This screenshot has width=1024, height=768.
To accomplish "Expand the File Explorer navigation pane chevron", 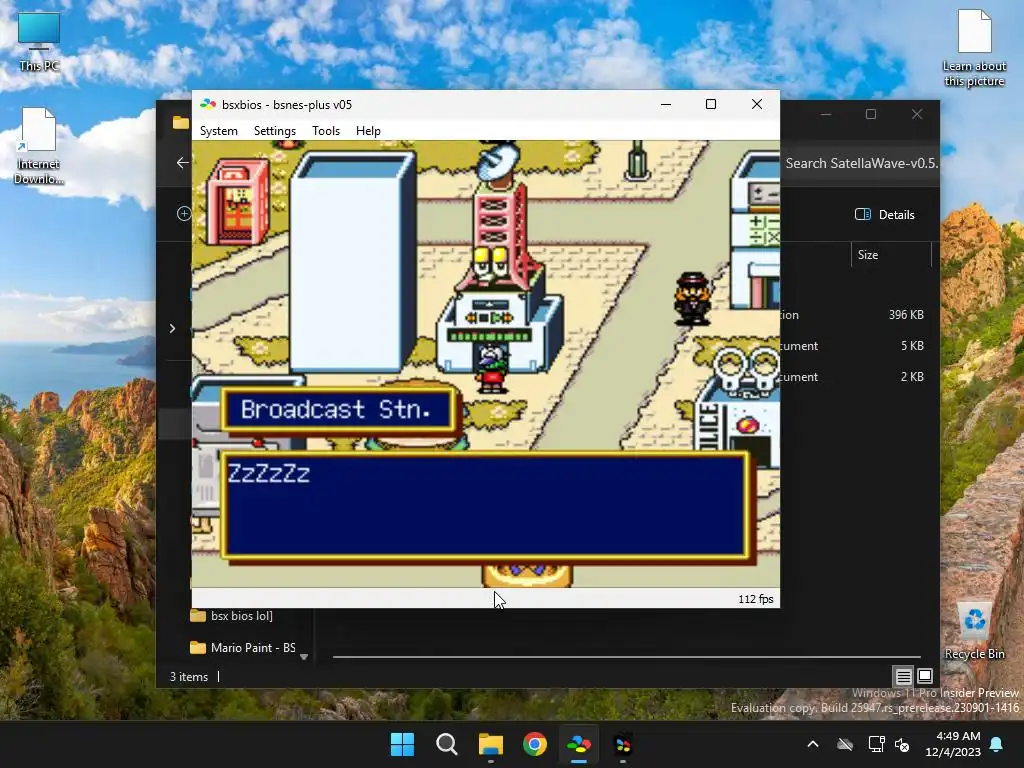I will pos(172,328).
